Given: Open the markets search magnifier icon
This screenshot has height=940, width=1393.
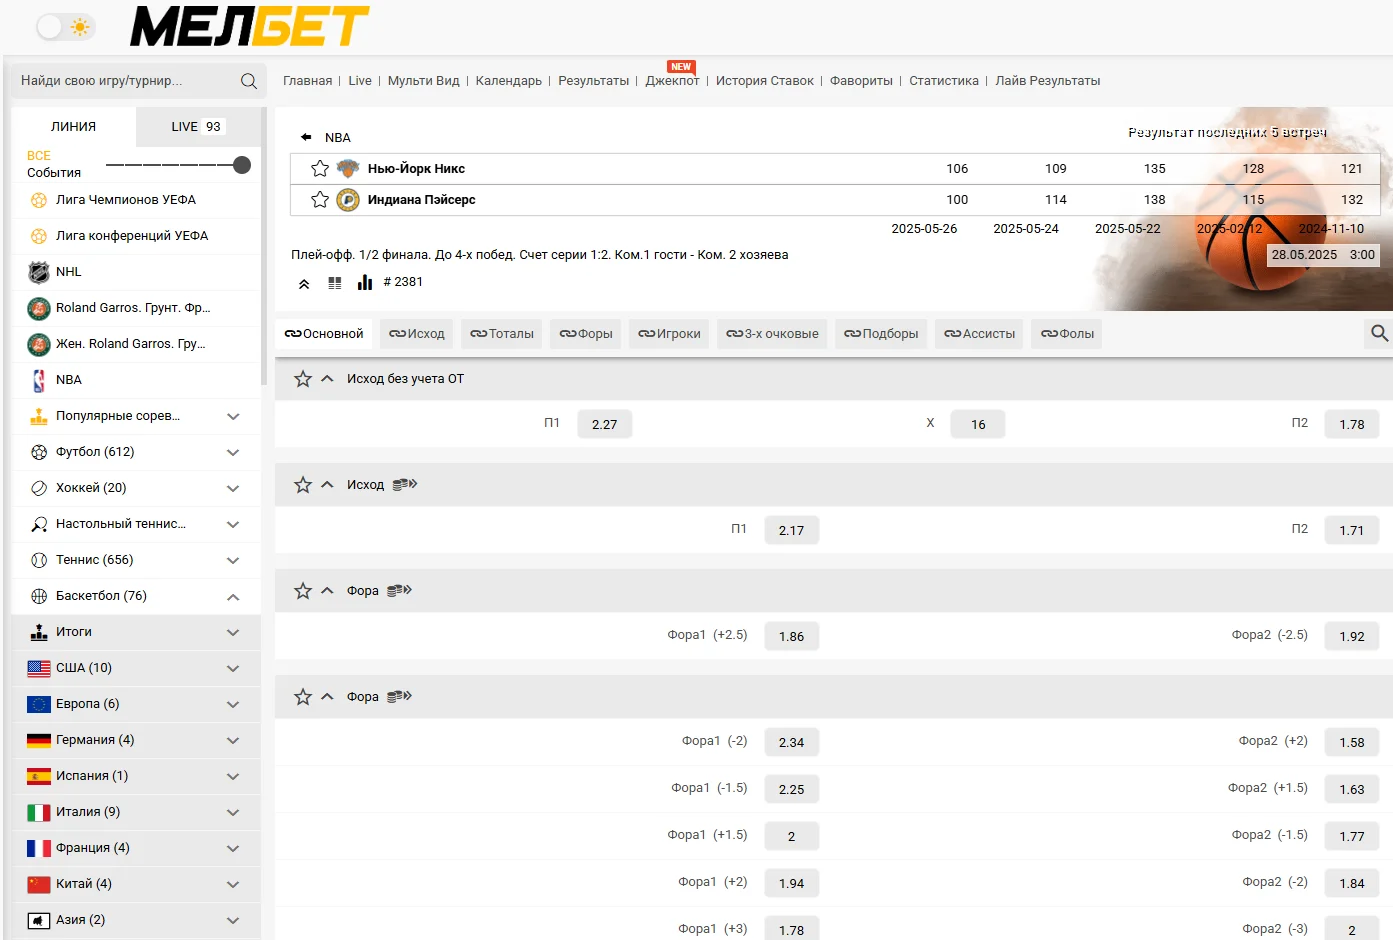Looking at the screenshot, I should pos(1379,333).
